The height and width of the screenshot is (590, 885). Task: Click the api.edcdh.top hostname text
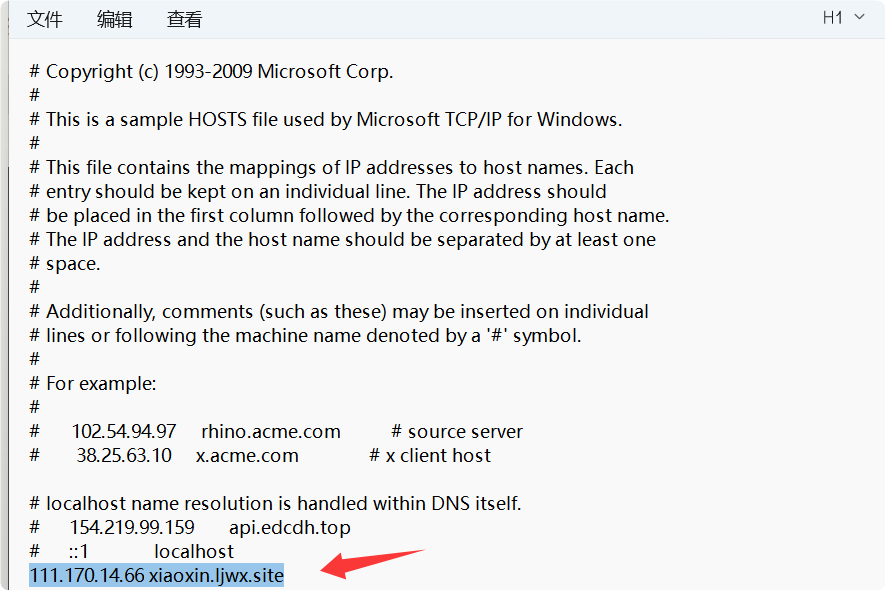(290, 527)
